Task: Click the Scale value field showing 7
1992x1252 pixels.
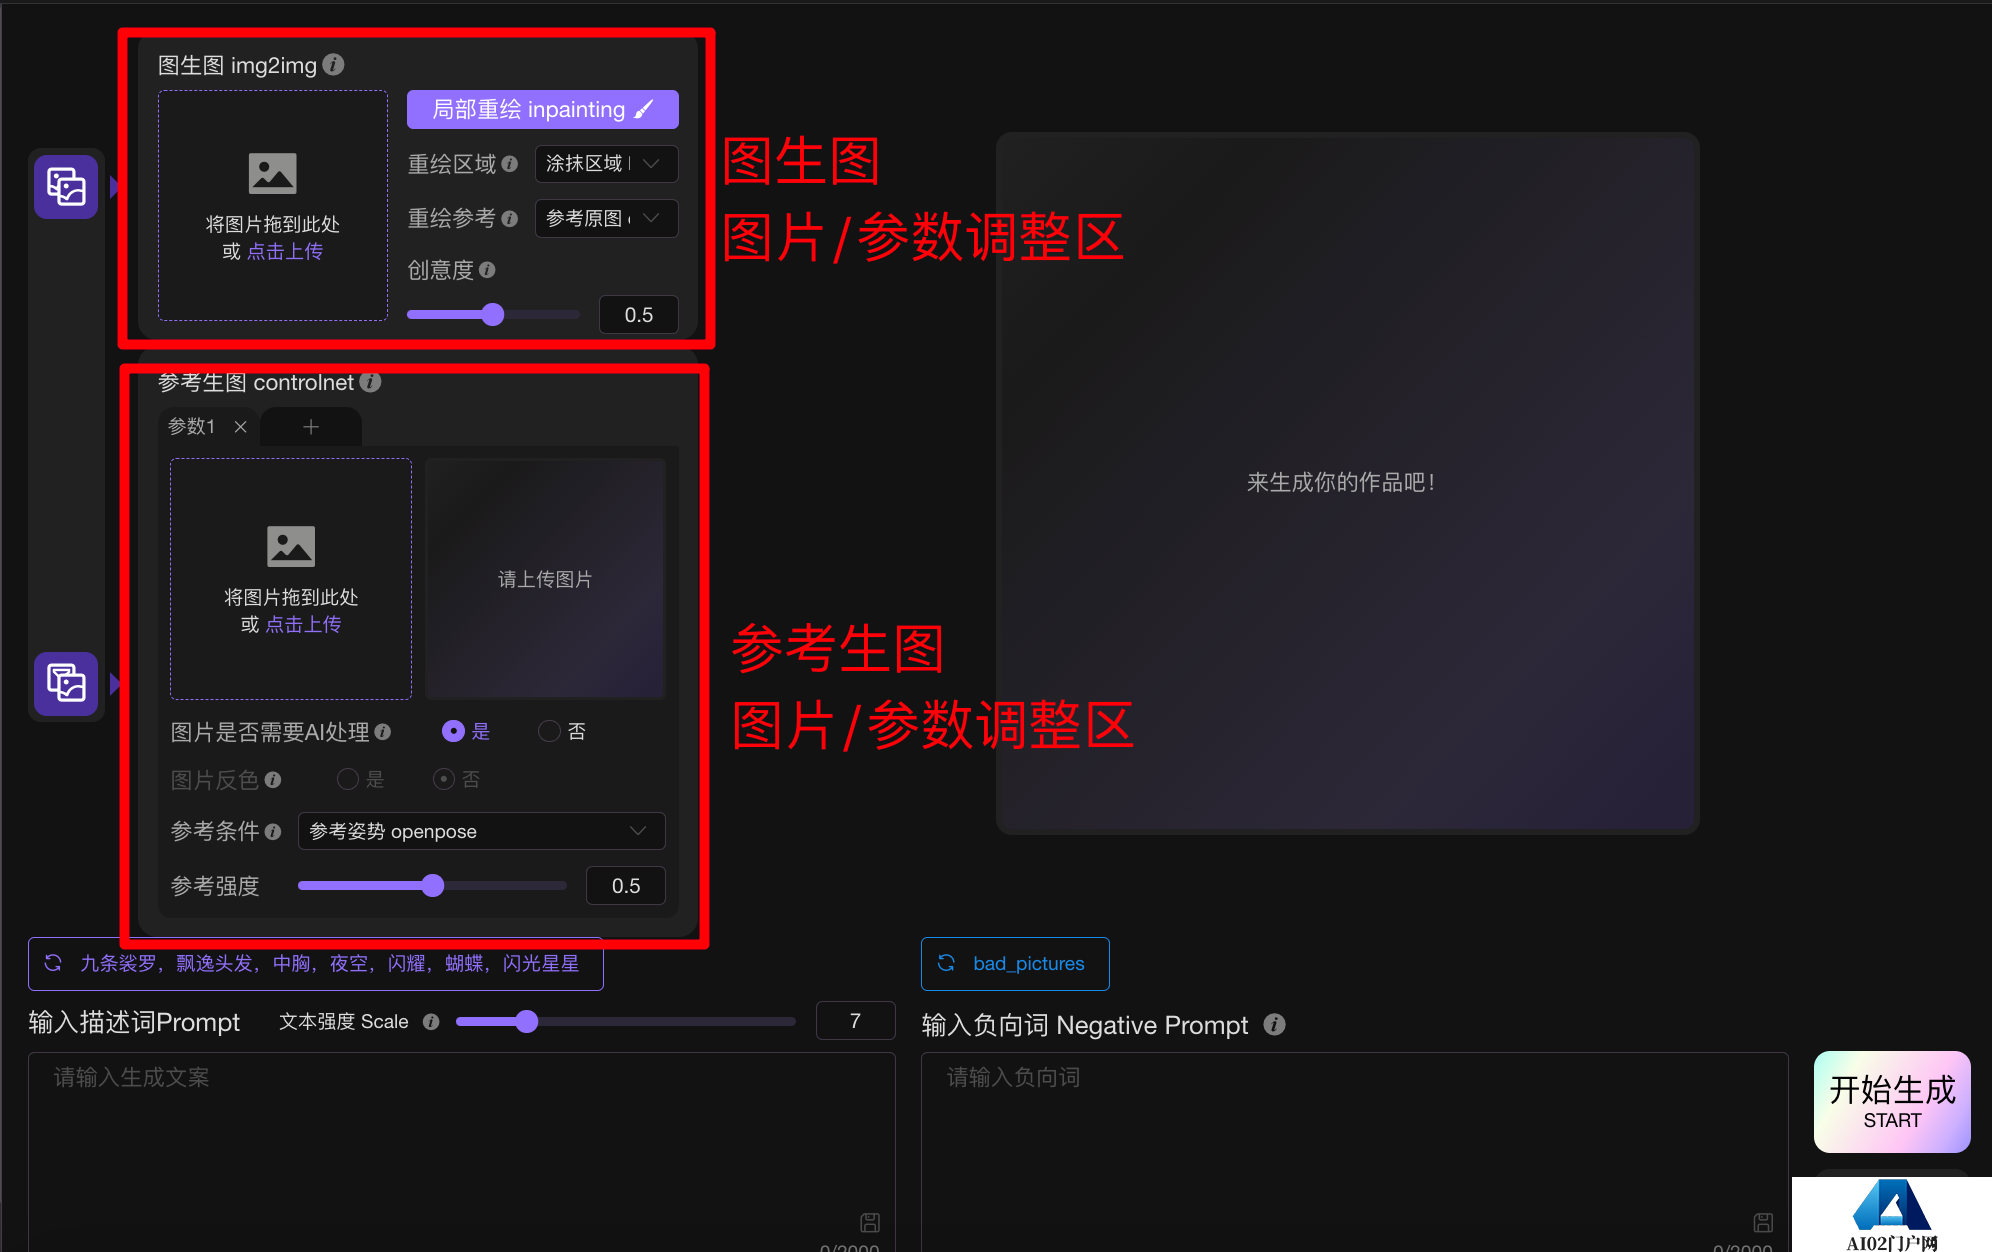Action: coord(856,1021)
